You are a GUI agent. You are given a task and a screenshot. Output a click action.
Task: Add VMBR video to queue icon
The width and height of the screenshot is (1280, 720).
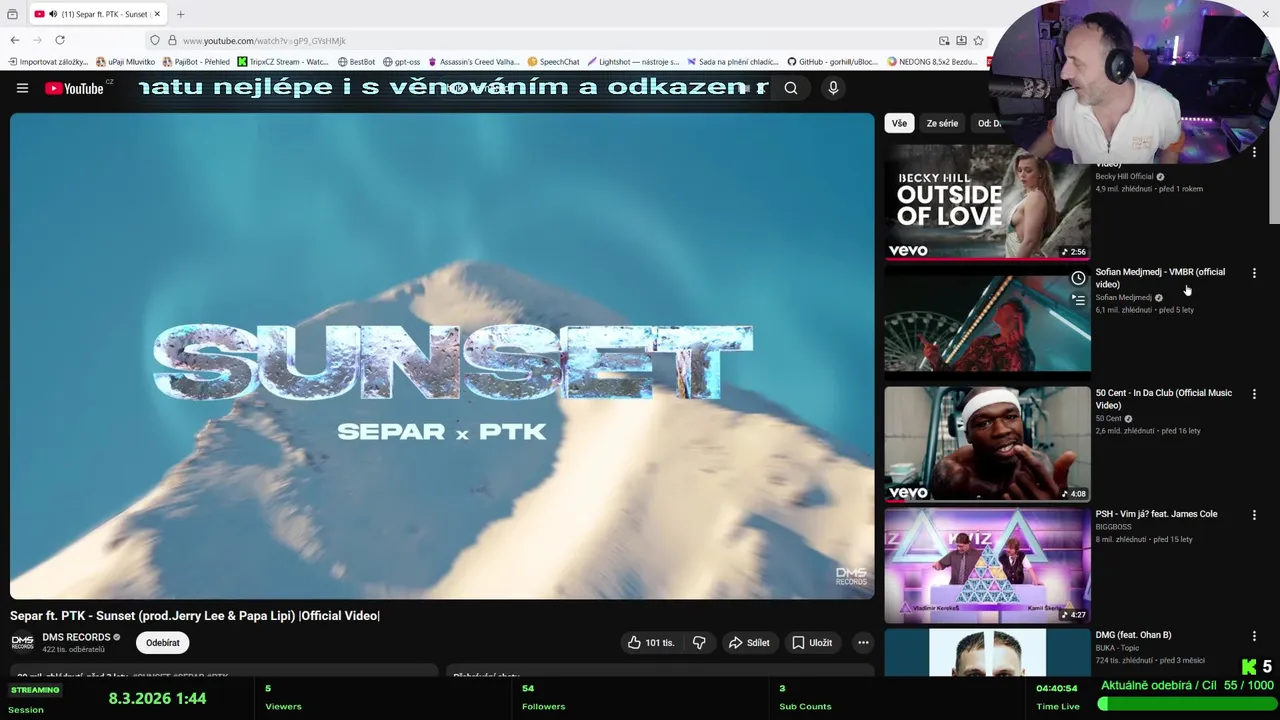[1078, 299]
